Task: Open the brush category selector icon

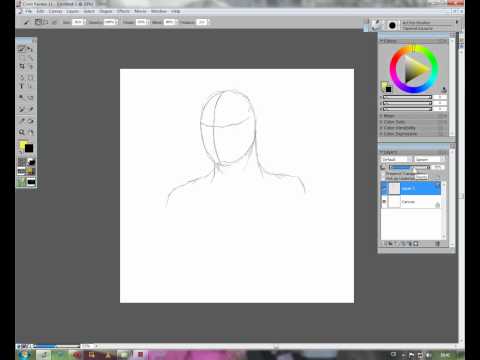Action: pyautogui.click(x=377, y=25)
